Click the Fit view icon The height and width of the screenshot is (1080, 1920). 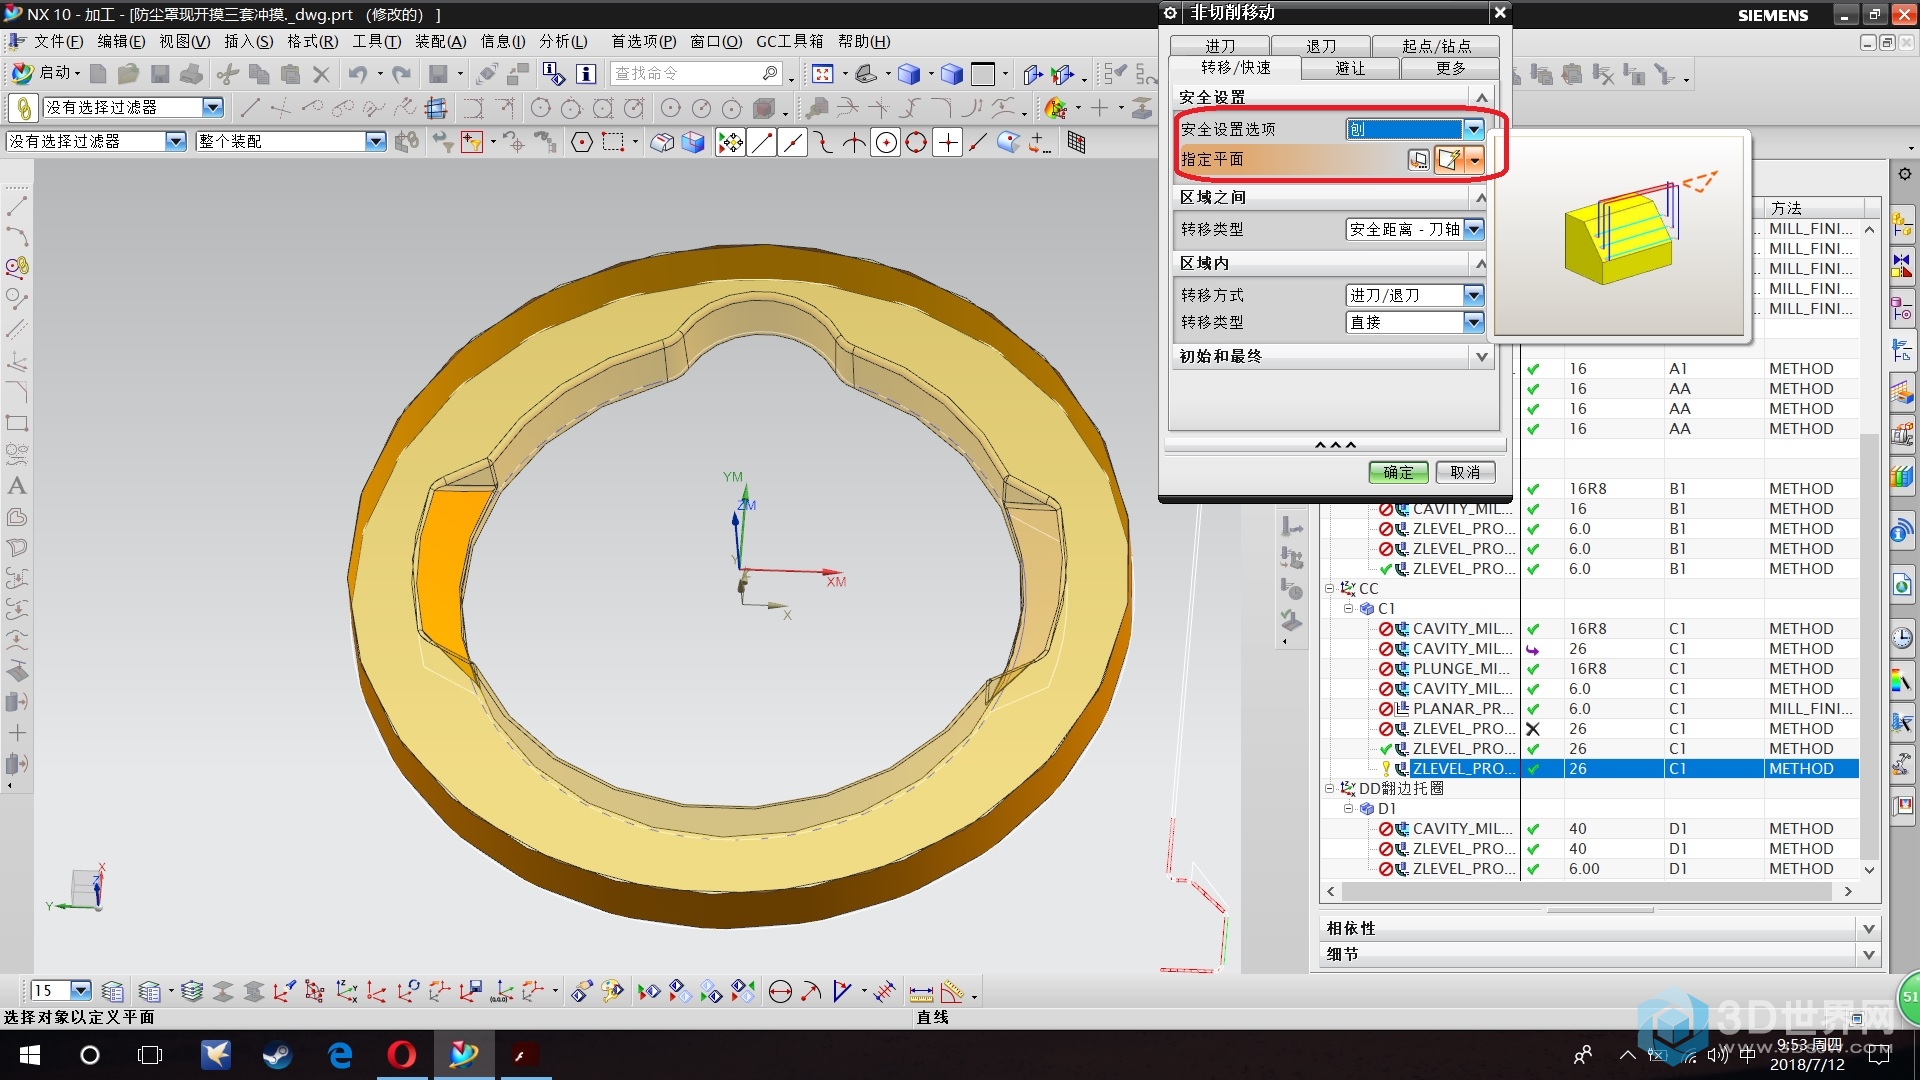click(x=822, y=74)
